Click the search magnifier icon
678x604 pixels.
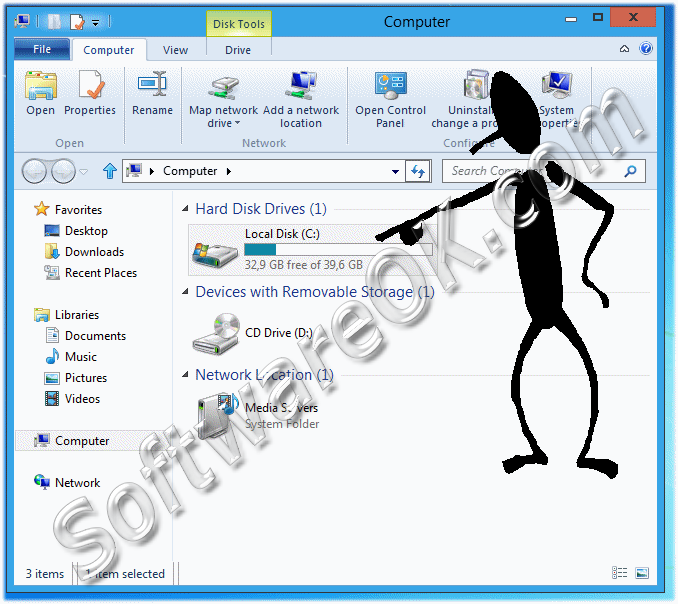pos(630,171)
